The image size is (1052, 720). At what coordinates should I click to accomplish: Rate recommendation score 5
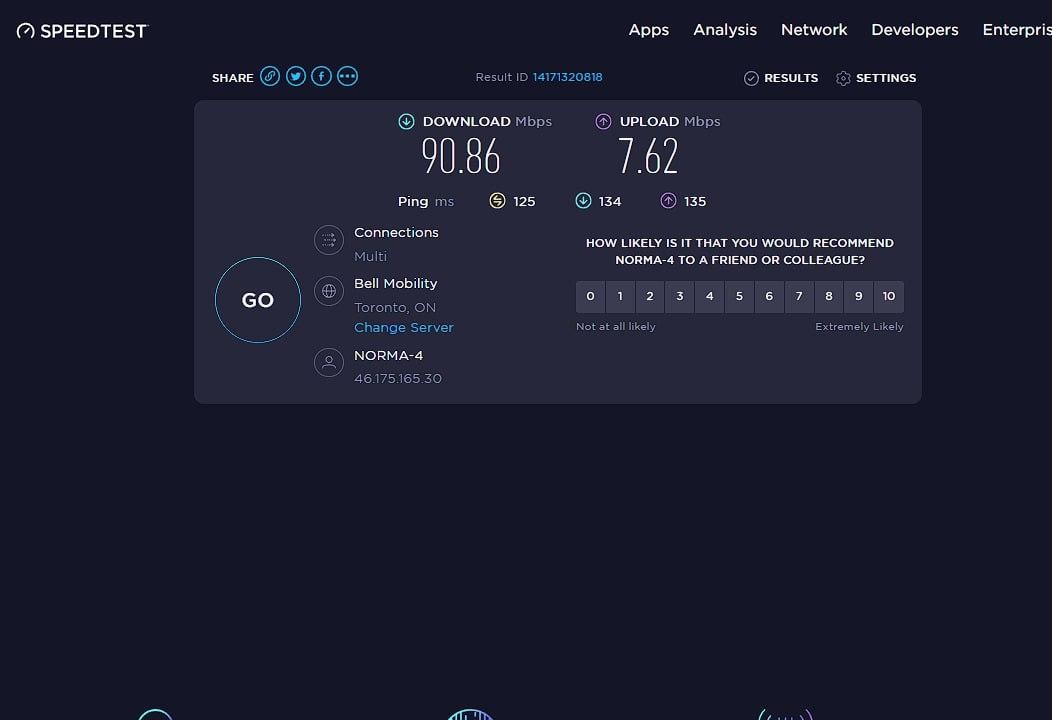pyautogui.click(x=739, y=297)
